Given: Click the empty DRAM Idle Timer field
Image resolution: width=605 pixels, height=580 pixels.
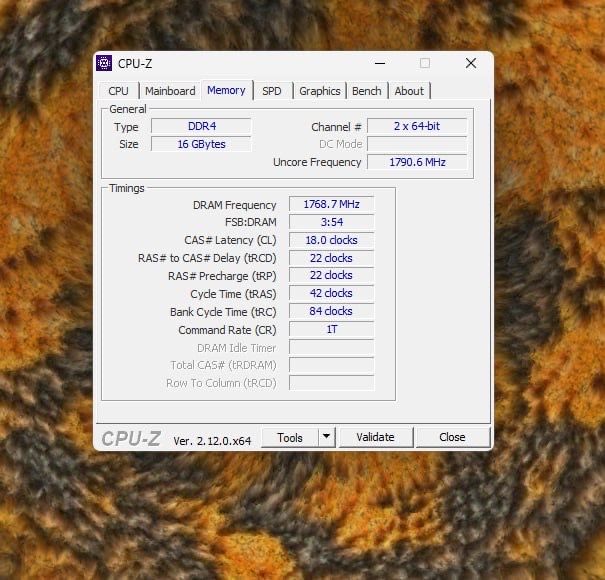Looking at the screenshot, I should [x=331, y=347].
